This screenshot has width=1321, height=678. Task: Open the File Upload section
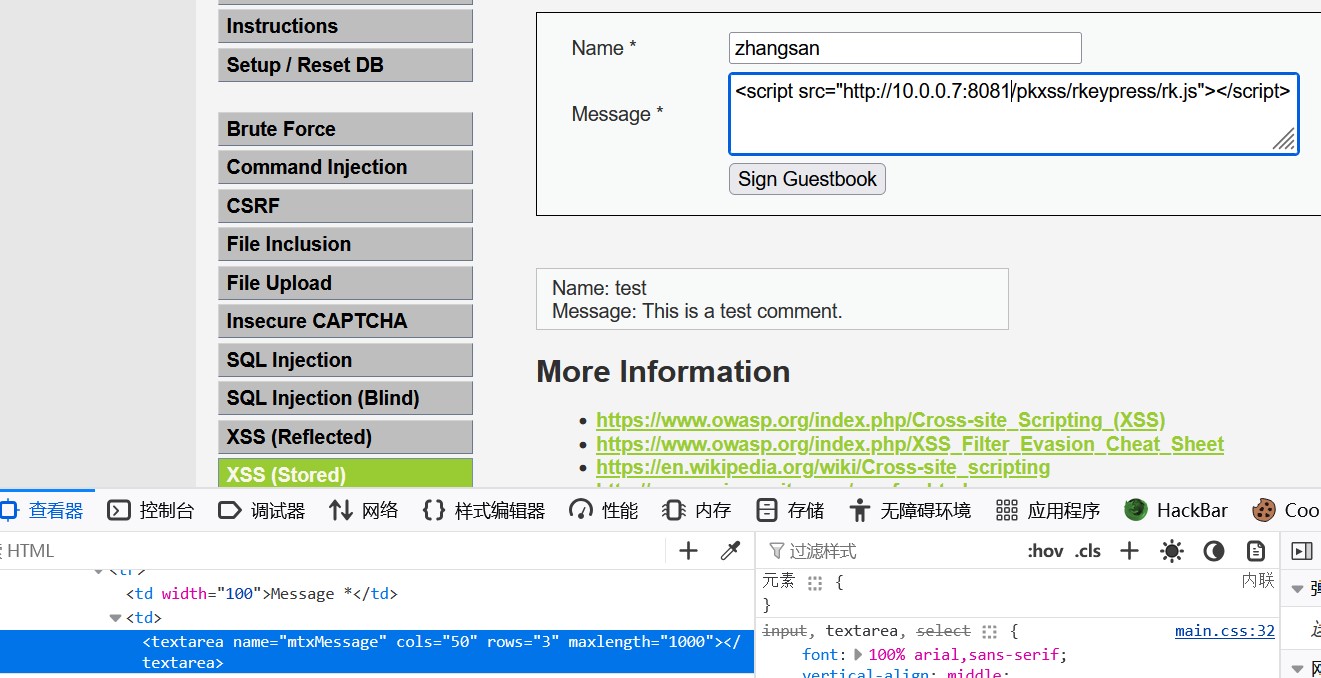(345, 283)
